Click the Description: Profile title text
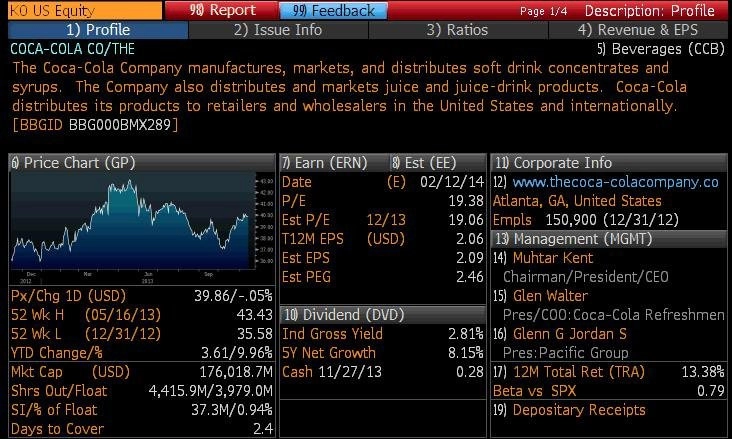 coord(649,11)
